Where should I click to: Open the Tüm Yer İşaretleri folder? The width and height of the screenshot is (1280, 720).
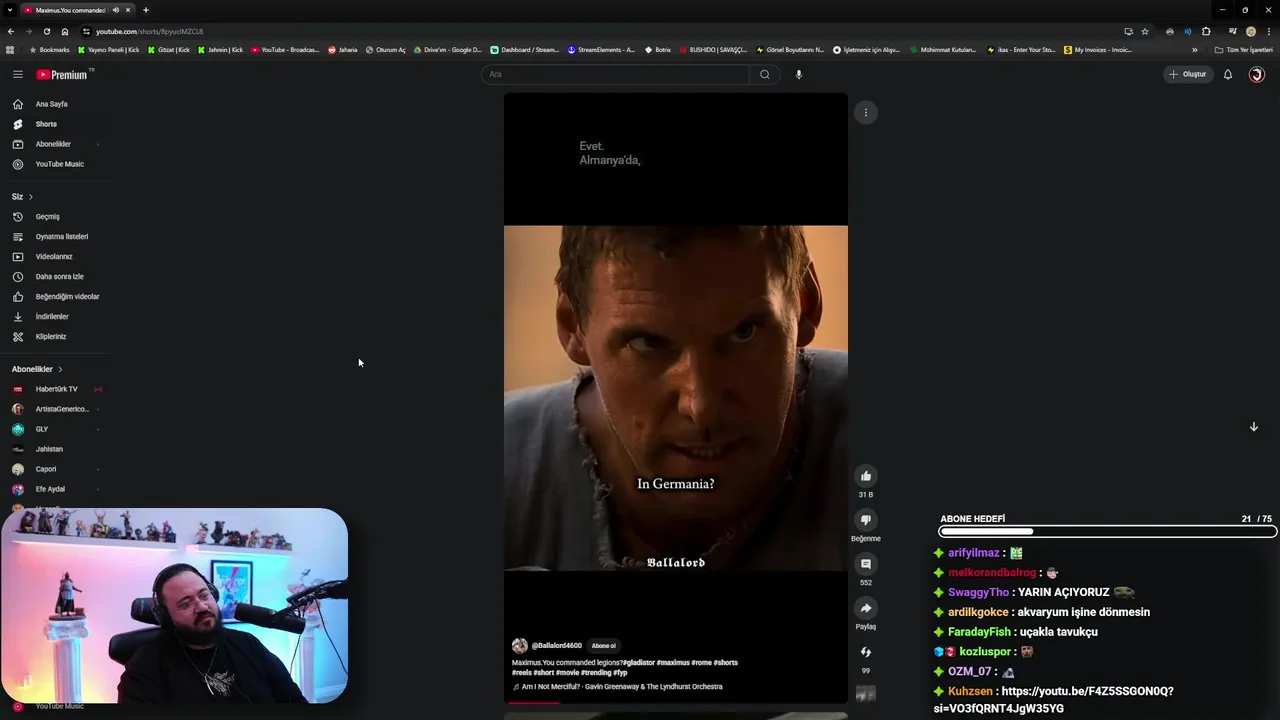tap(1243, 50)
